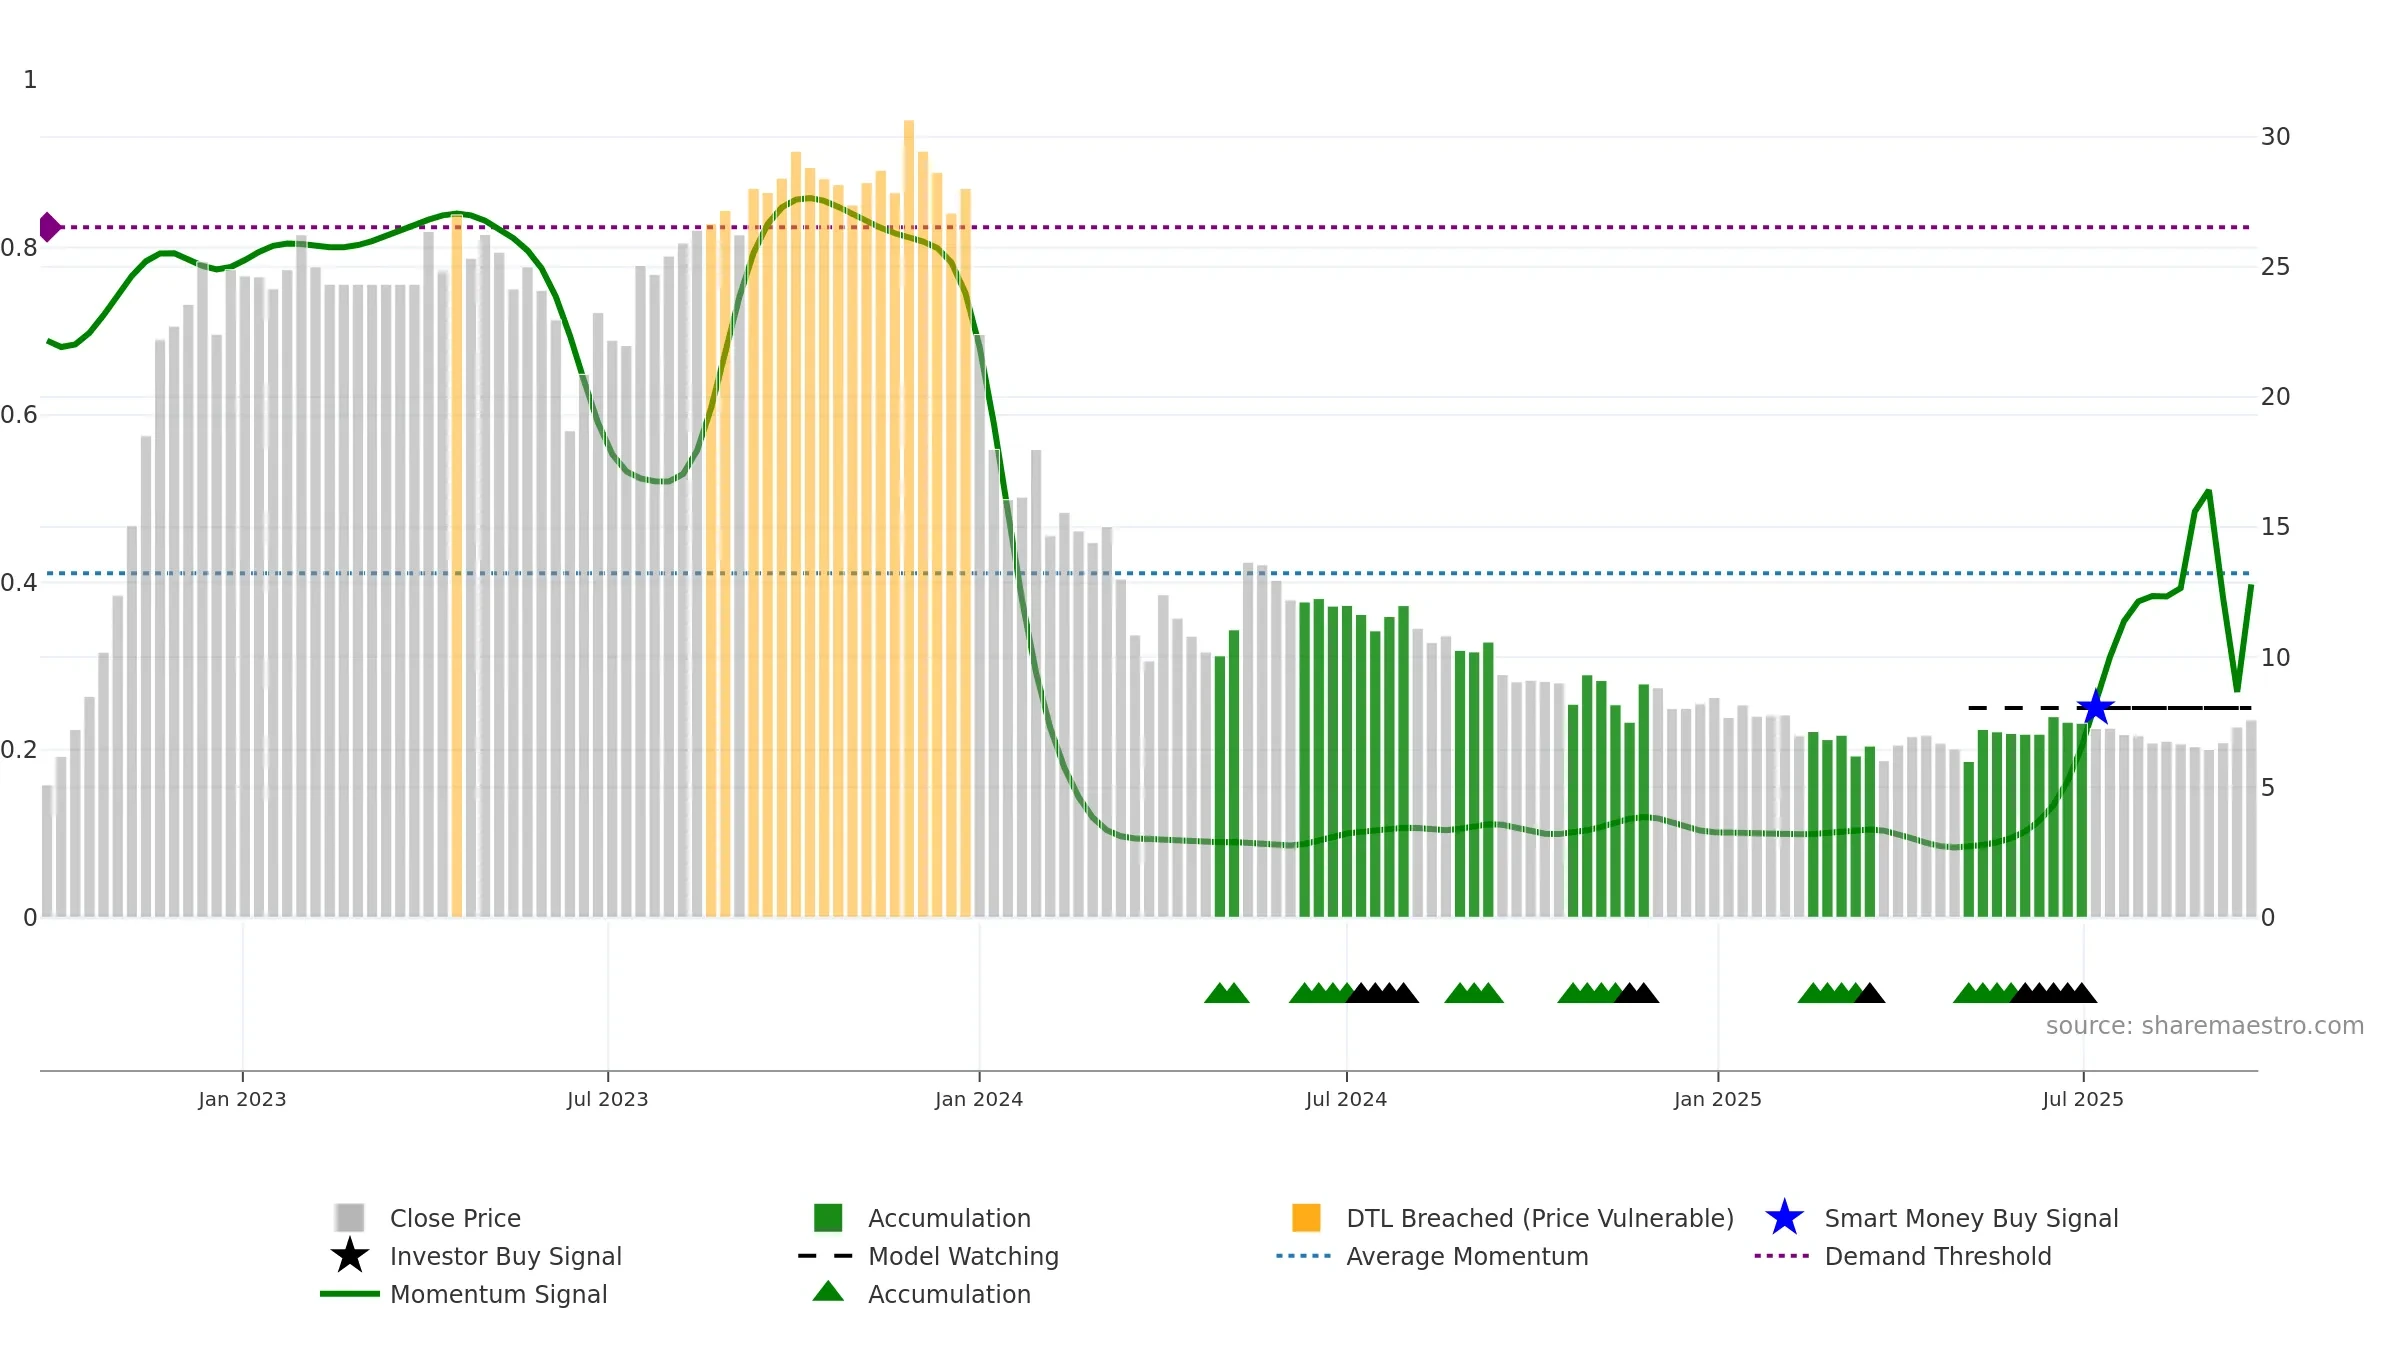Viewport: 2400px width, 1350px height.
Task: Click the blue Smart Money Buy Signal star on chart
Action: [2095, 707]
